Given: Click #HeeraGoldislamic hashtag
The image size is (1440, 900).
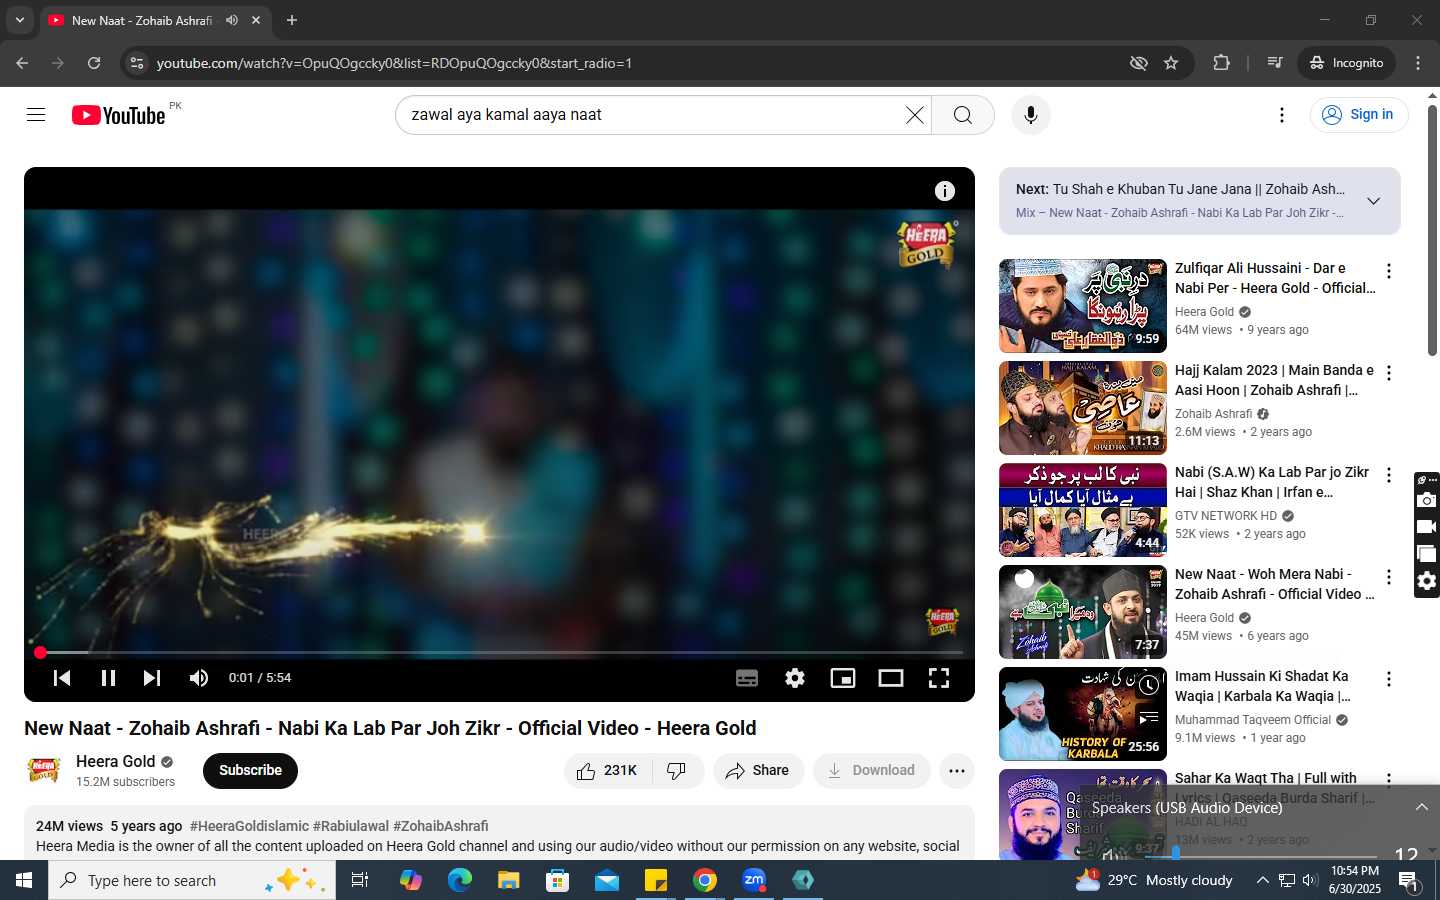Looking at the screenshot, I should click(249, 826).
